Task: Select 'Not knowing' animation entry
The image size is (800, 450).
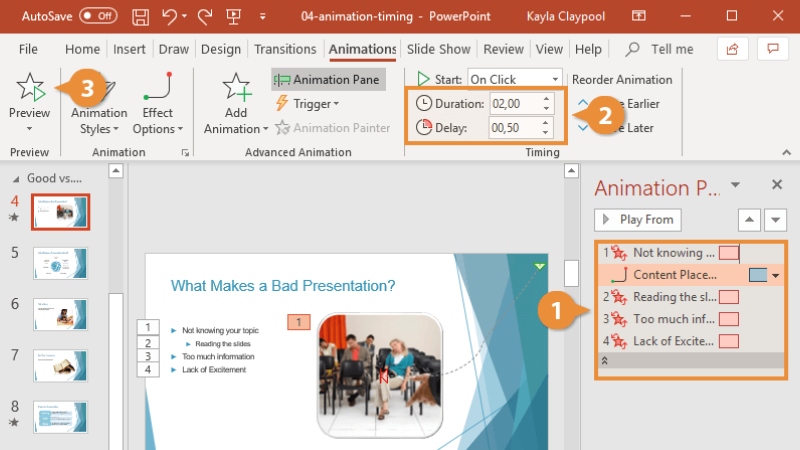Action: tap(691, 253)
